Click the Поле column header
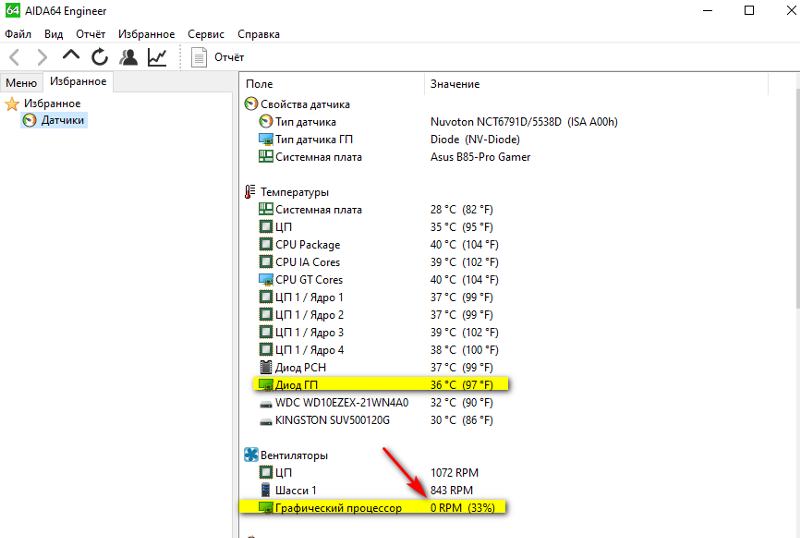Viewport: 800px width, 538px height. tap(259, 84)
